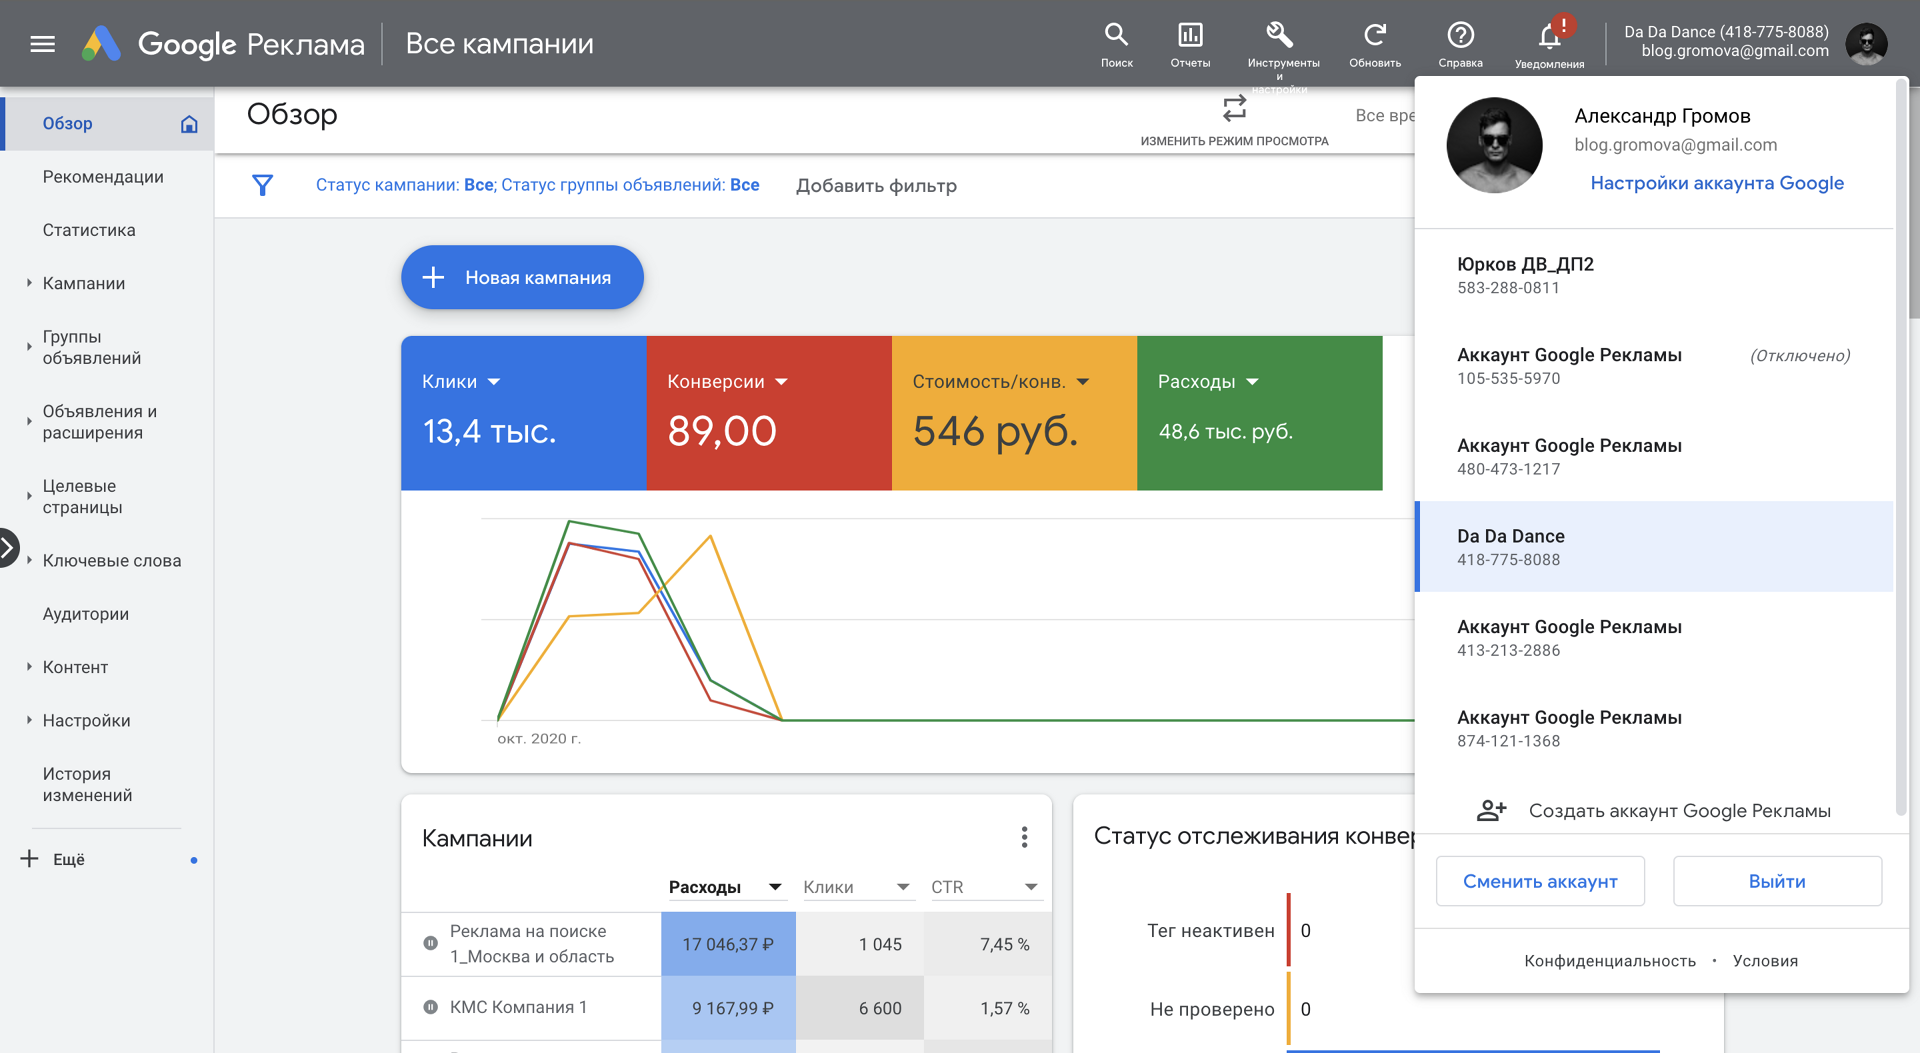The image size is (1920, 1053).
Task: Click pause status icon of Реклама на поиске
Action: [430, 943]
